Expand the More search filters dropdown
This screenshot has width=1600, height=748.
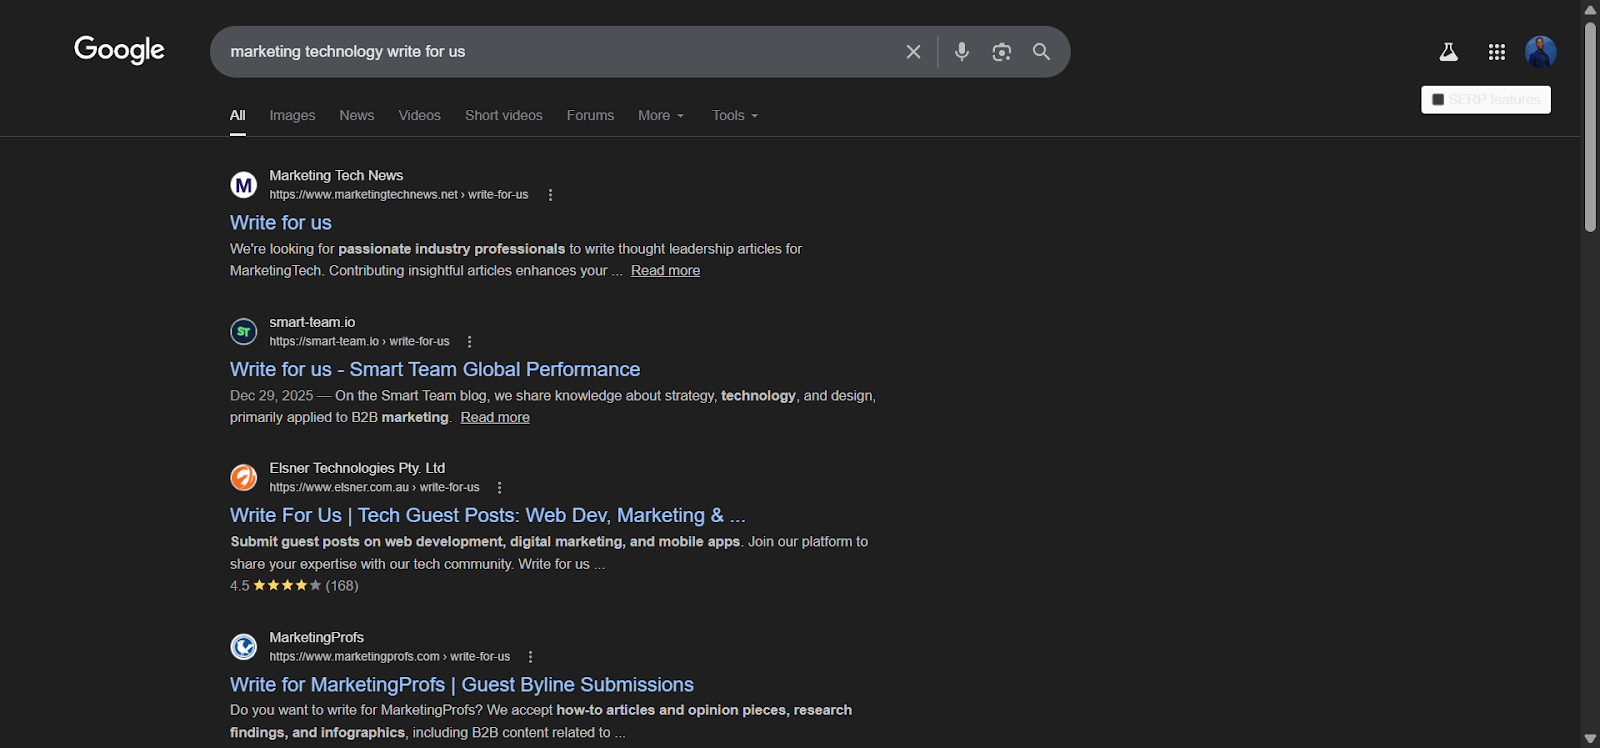(x=661, y=115)
